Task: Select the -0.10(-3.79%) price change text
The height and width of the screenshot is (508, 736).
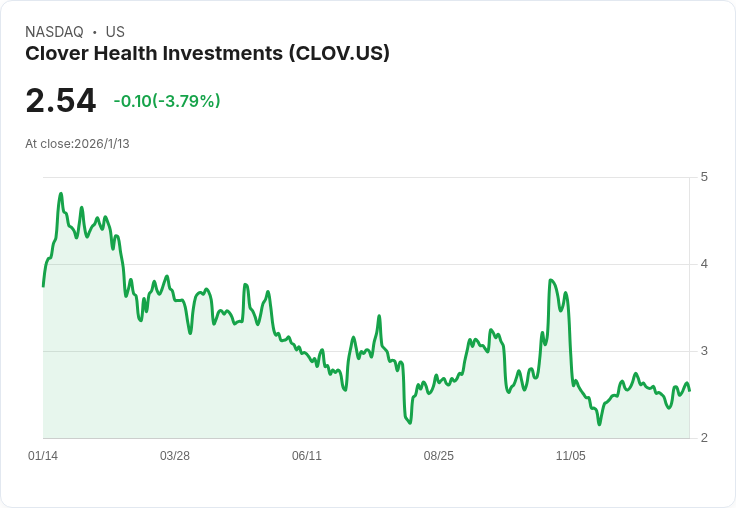Action: coord(167,101)
